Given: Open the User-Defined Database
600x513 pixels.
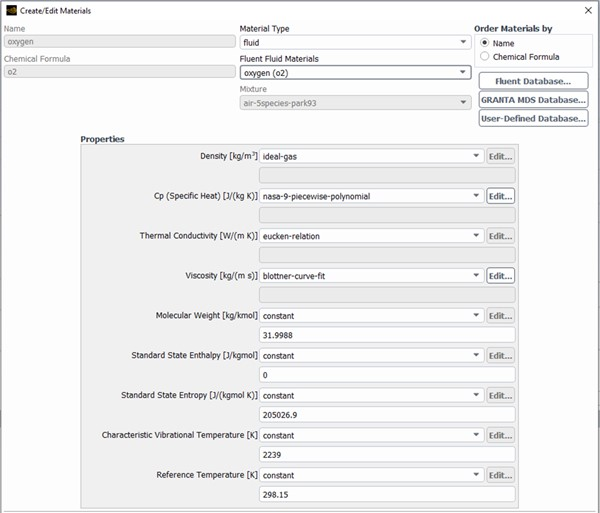Looking at the screenshot, I should pos(533,119).
